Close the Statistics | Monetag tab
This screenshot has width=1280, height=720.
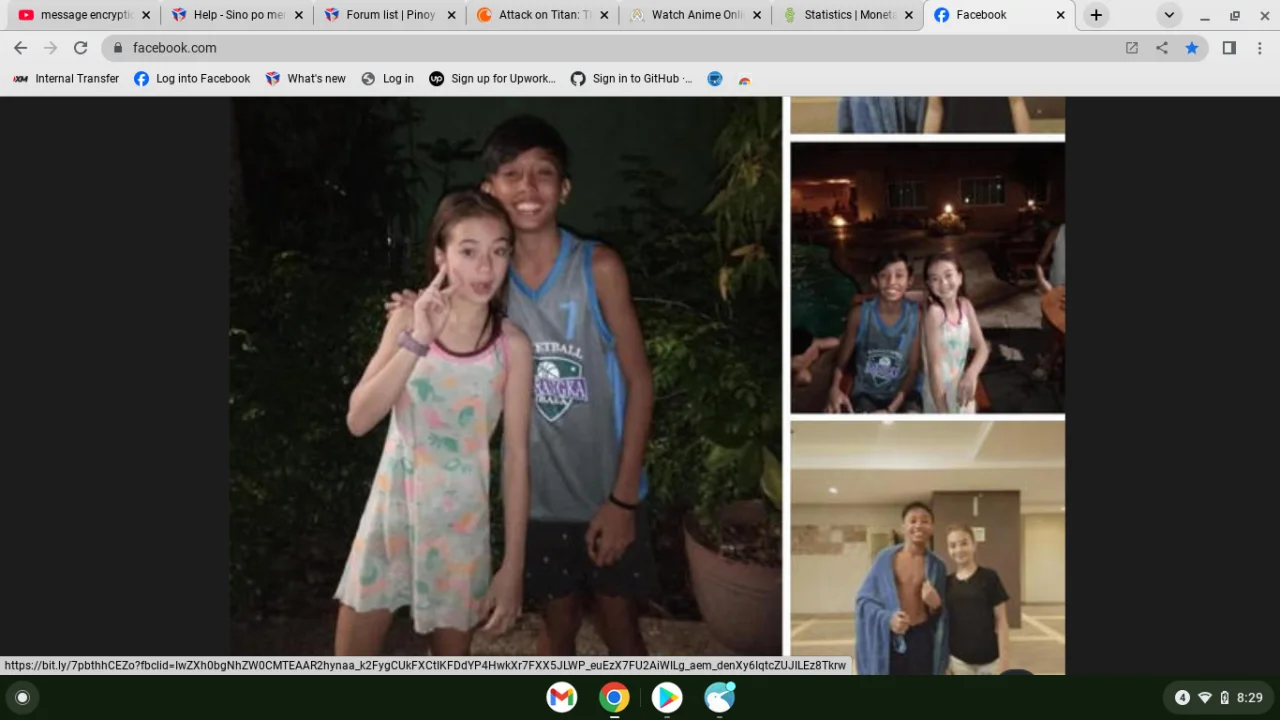[x=909, y=15]
